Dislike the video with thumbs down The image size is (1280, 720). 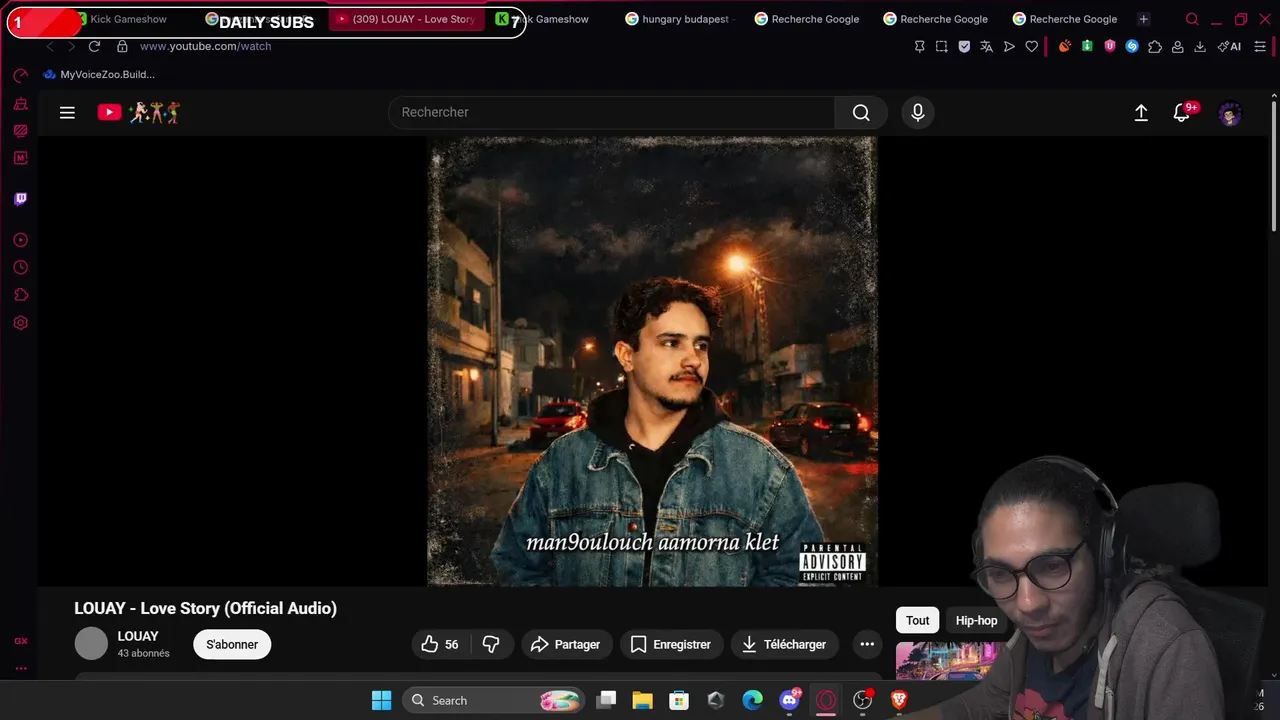(x=491, y=645)
